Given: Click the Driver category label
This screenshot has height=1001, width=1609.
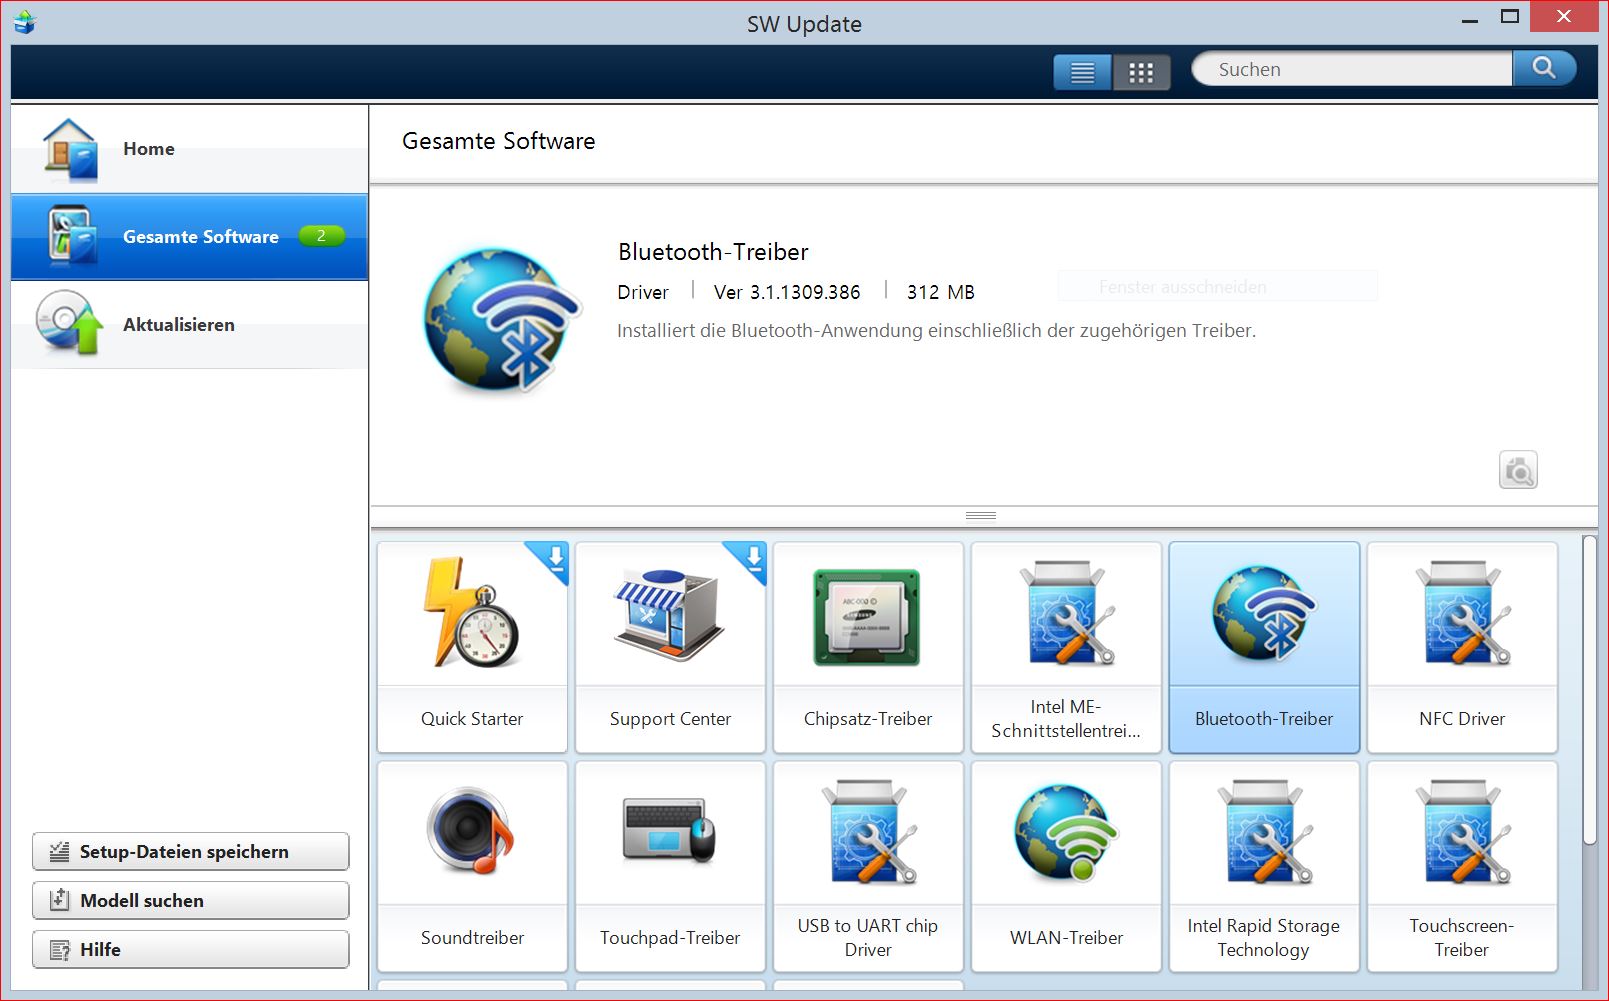Looking at the screenshot, I should 643,292.
